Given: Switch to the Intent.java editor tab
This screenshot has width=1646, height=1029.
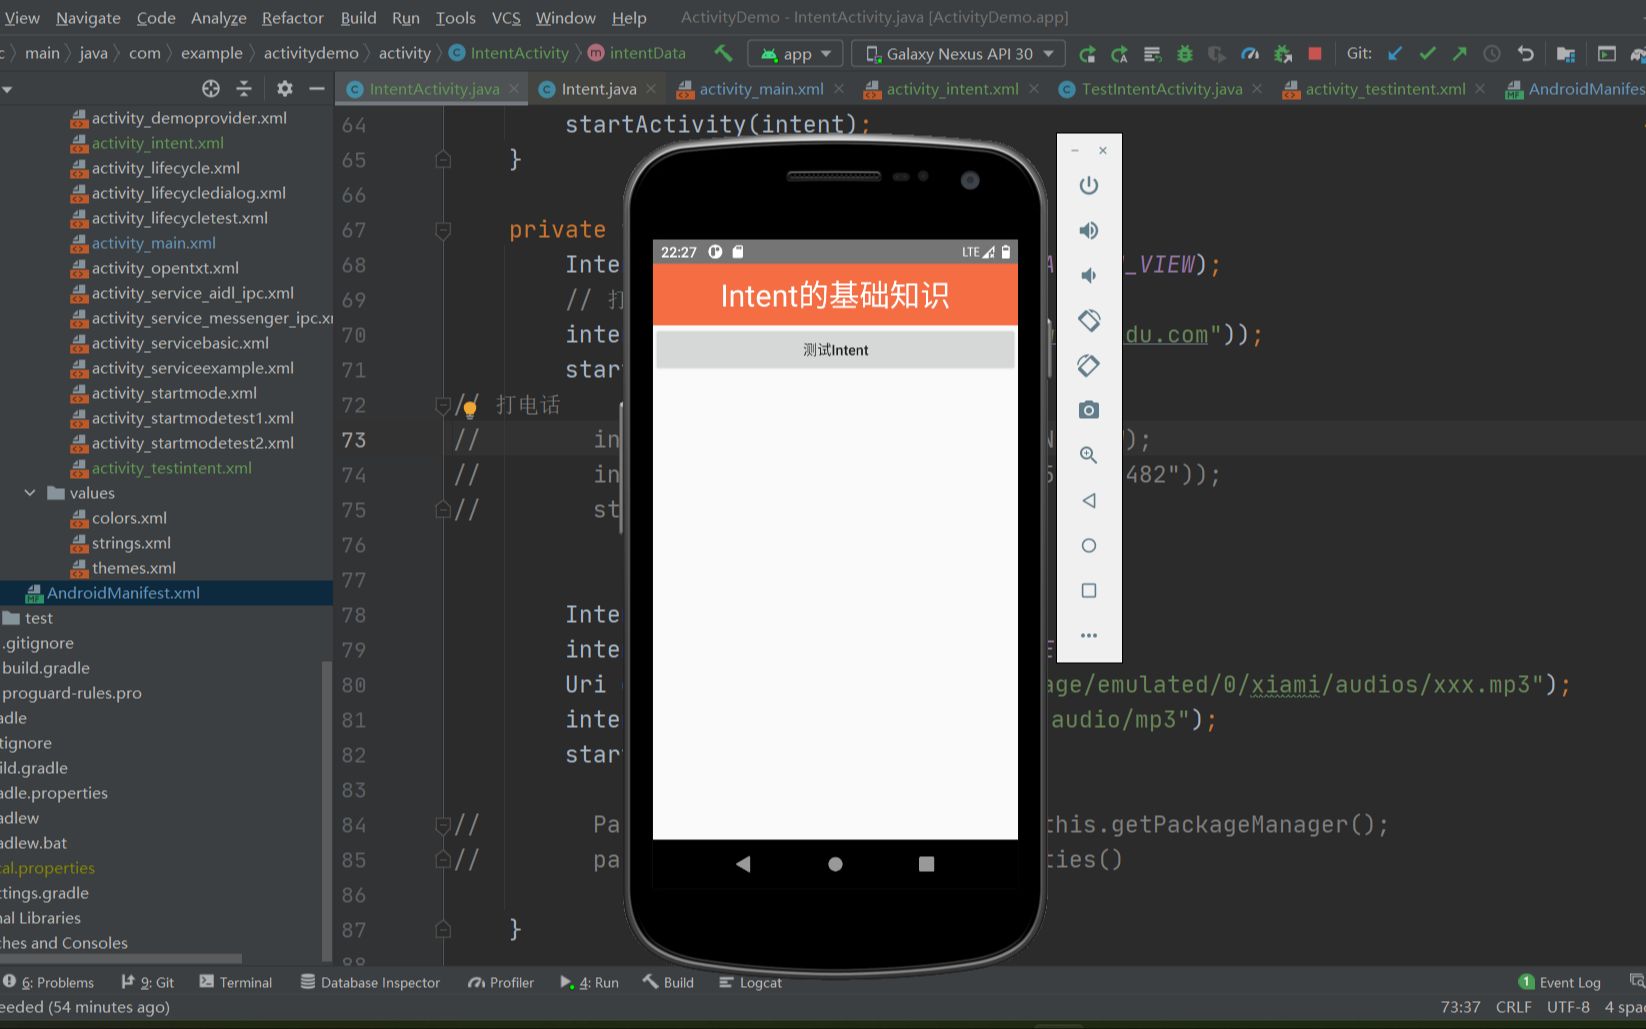Looking at the screenshot, I should pos(597,88).
